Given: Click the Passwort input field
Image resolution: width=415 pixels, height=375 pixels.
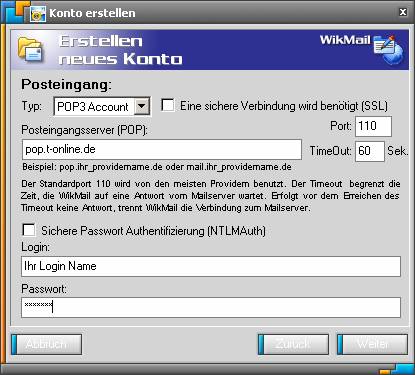Looking at the screenshot, I should pyautogui.click(x=211, y=307).
